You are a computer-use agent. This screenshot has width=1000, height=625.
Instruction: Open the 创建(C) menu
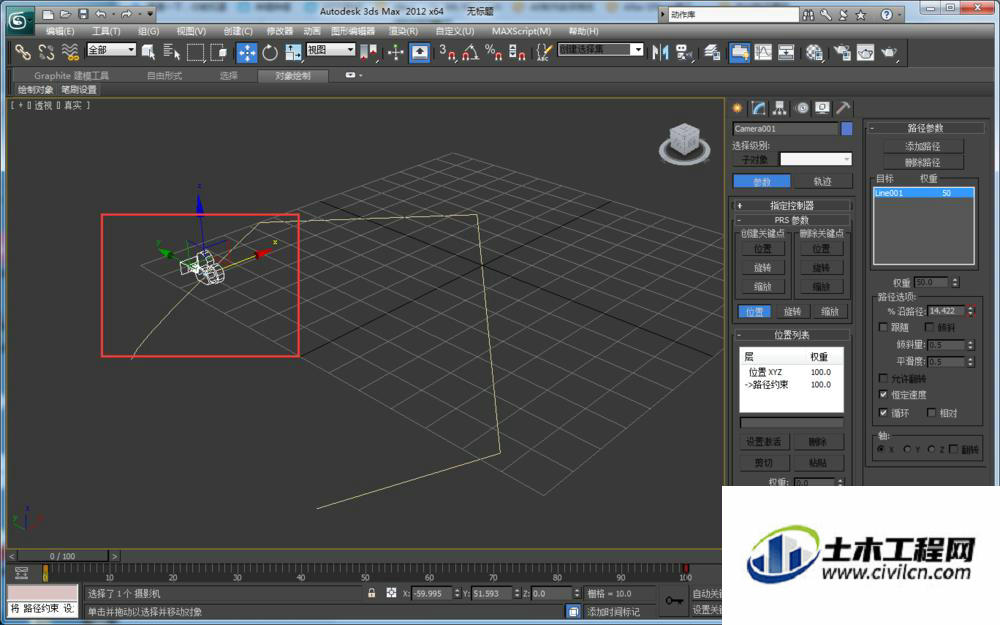pyautogui.click(x=237, y=31)
